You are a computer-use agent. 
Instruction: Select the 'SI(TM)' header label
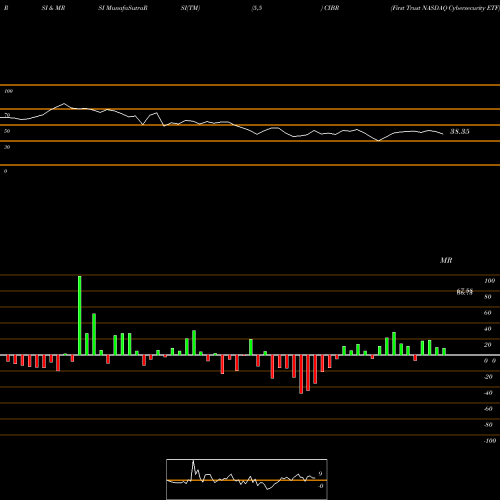[190, 8]
